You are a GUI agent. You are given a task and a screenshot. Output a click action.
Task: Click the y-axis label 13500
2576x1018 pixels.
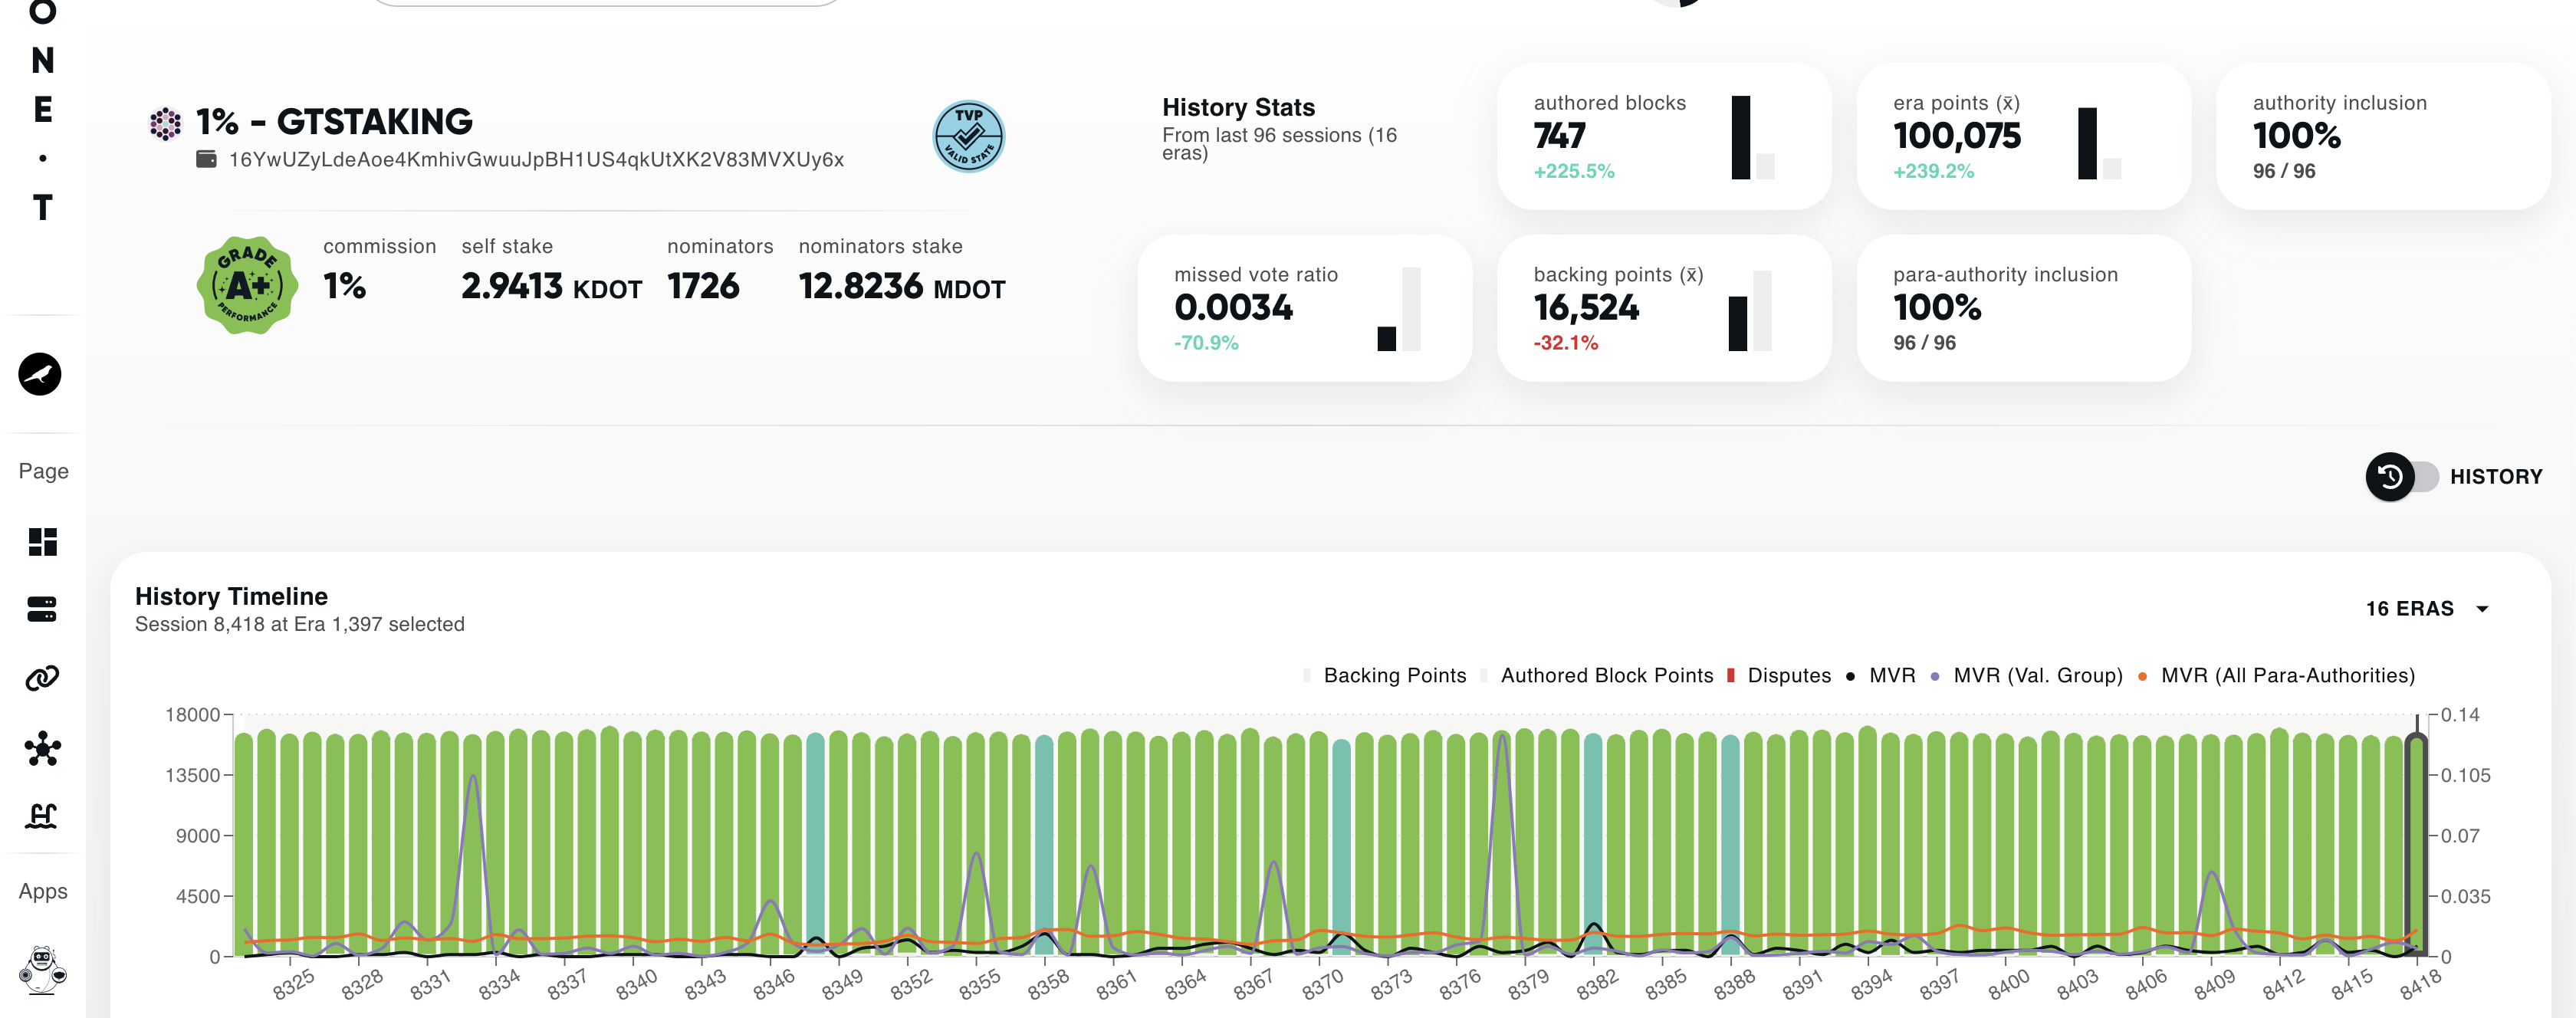point(193,776)
